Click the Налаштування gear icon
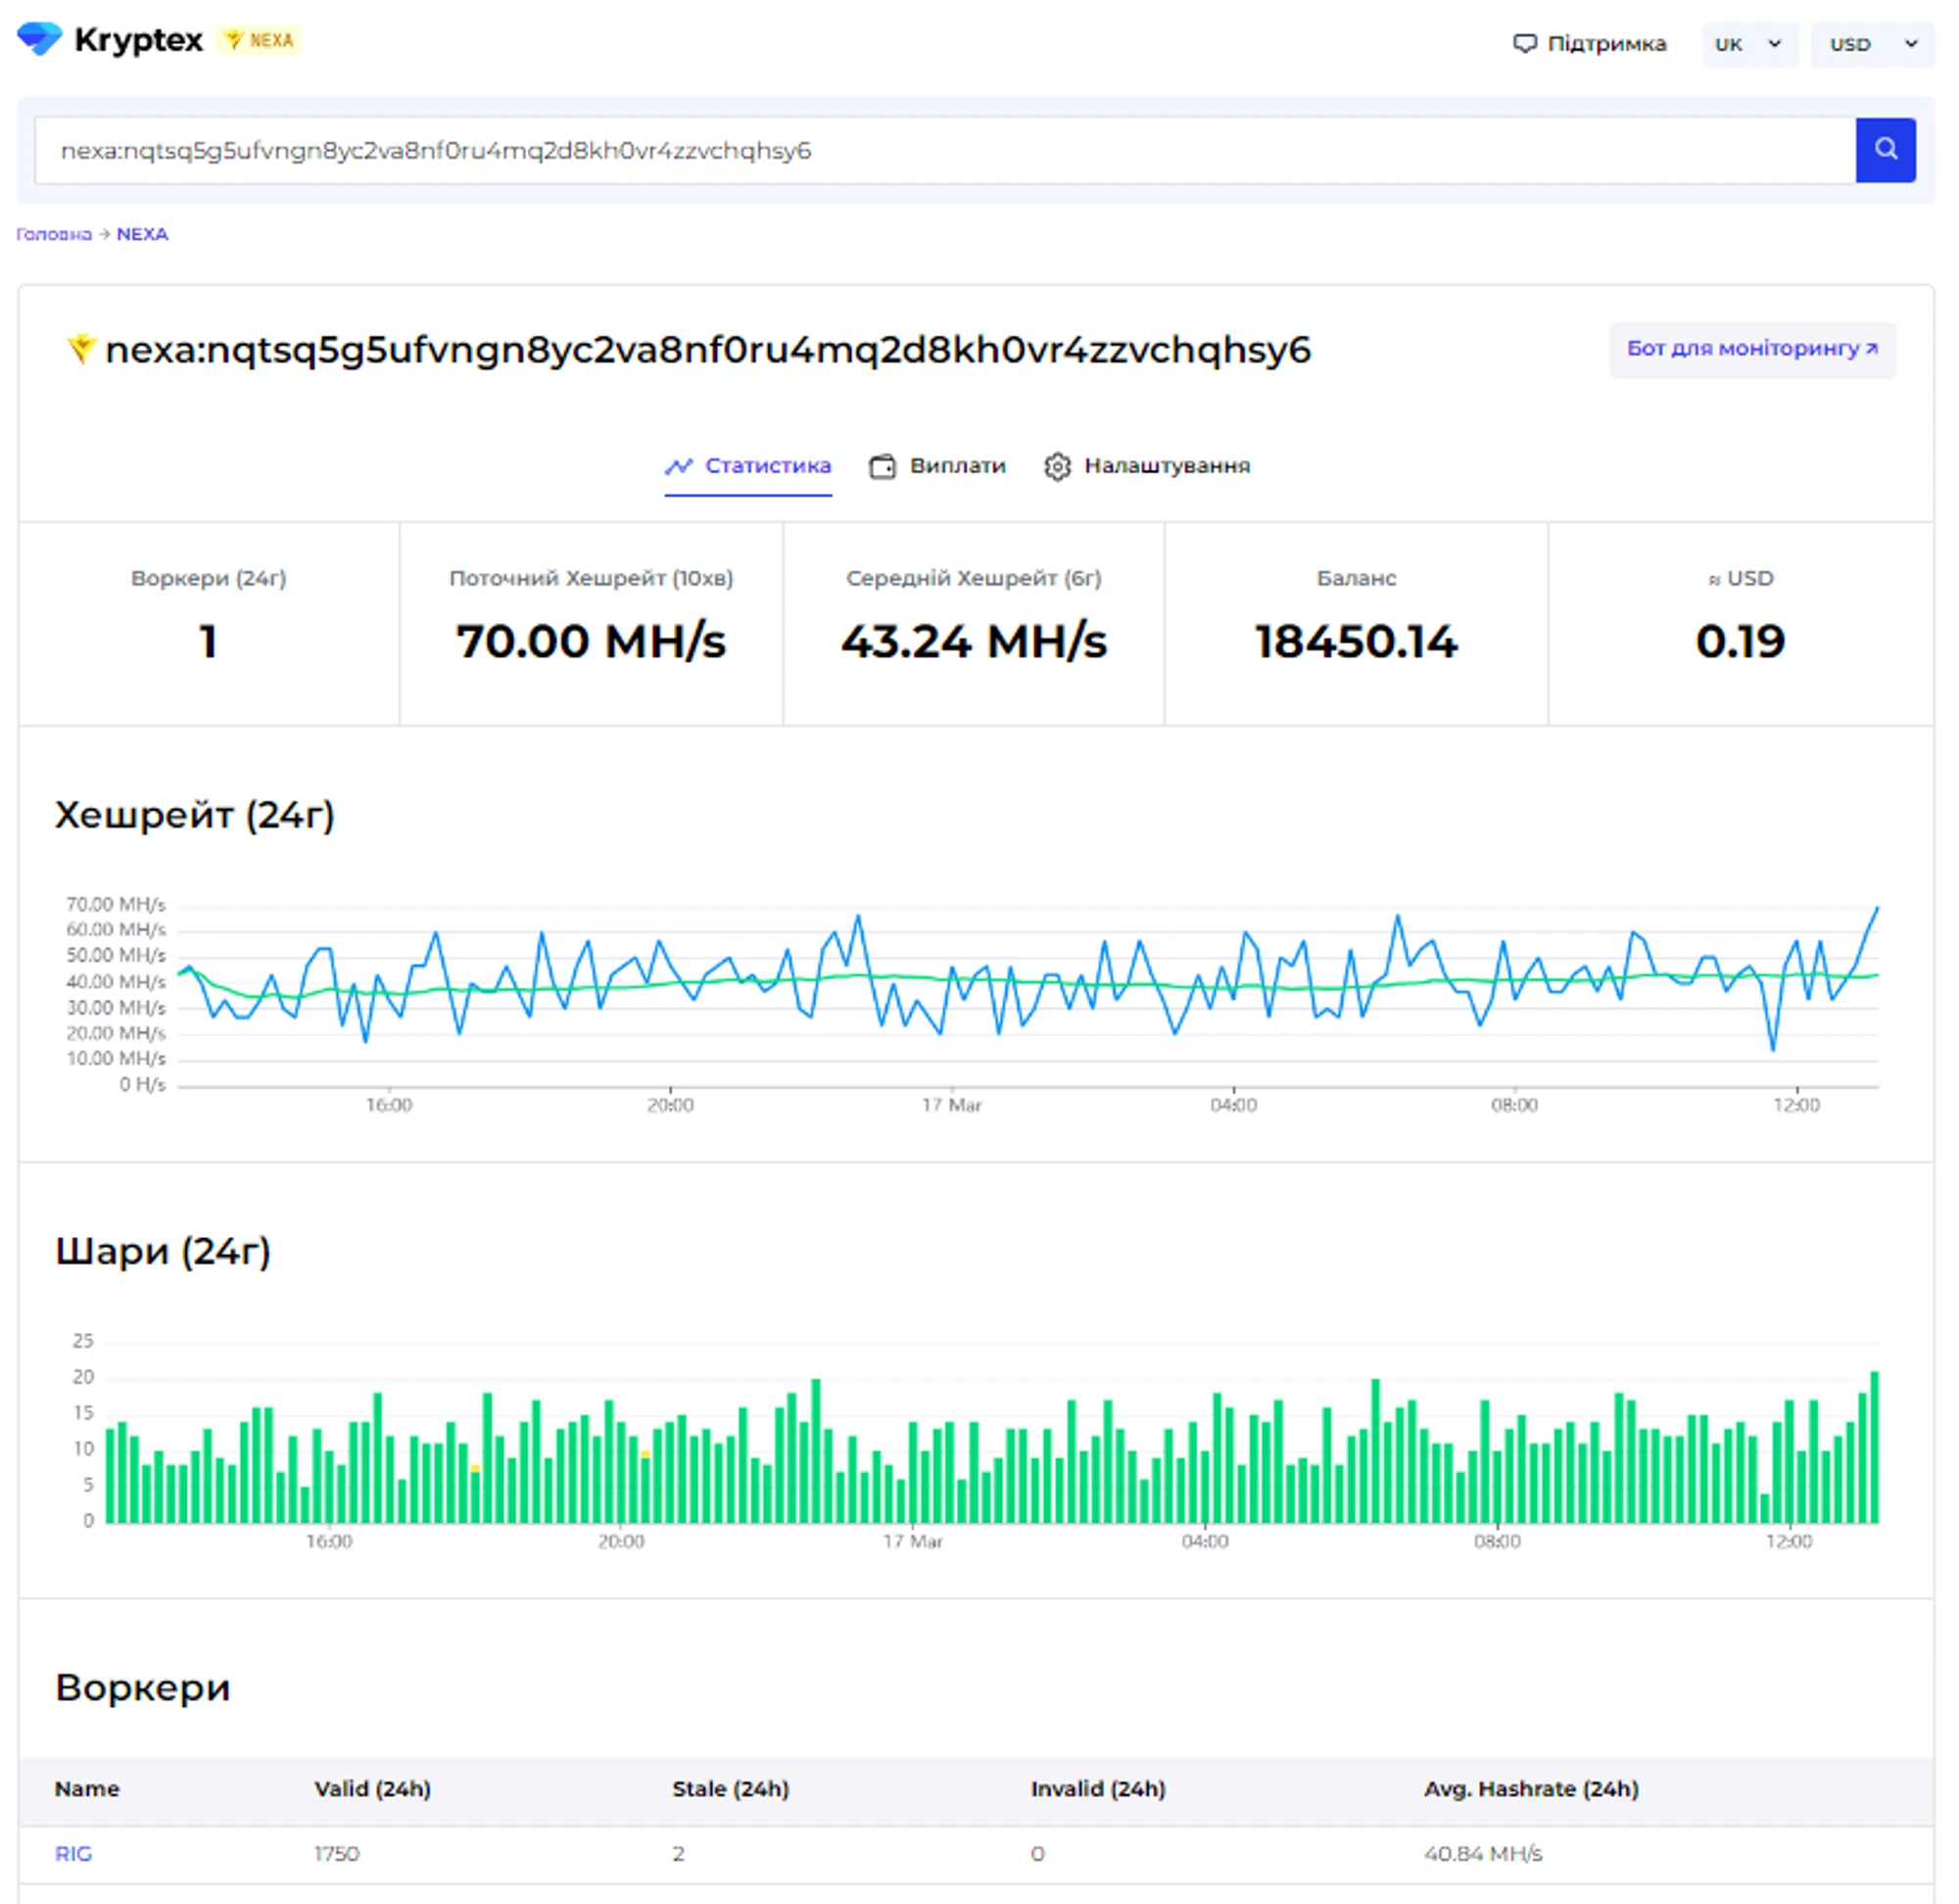Viewport: 1959px width, 1904px height. [x=1057, y=467]
